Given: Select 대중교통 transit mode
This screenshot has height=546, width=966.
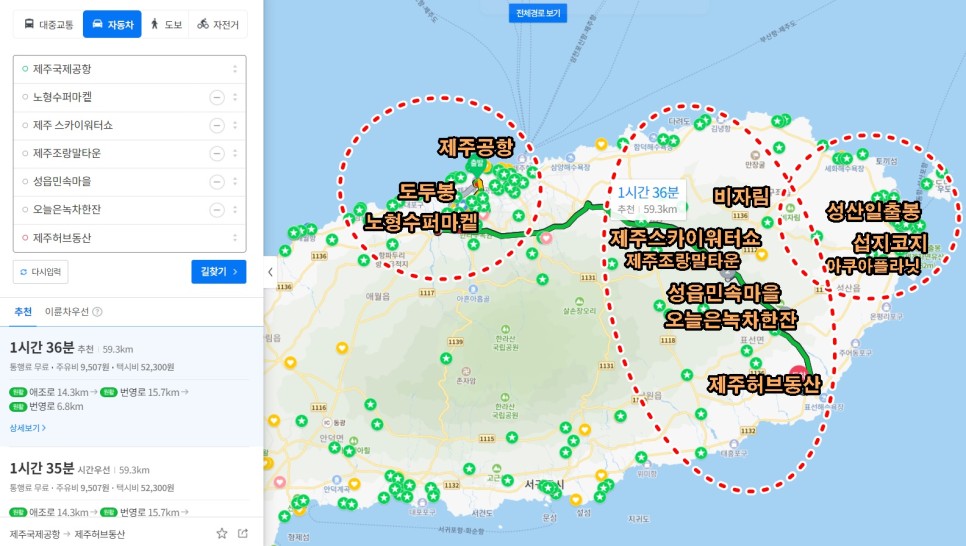Looking at the screenshot, I should [49, 25].
